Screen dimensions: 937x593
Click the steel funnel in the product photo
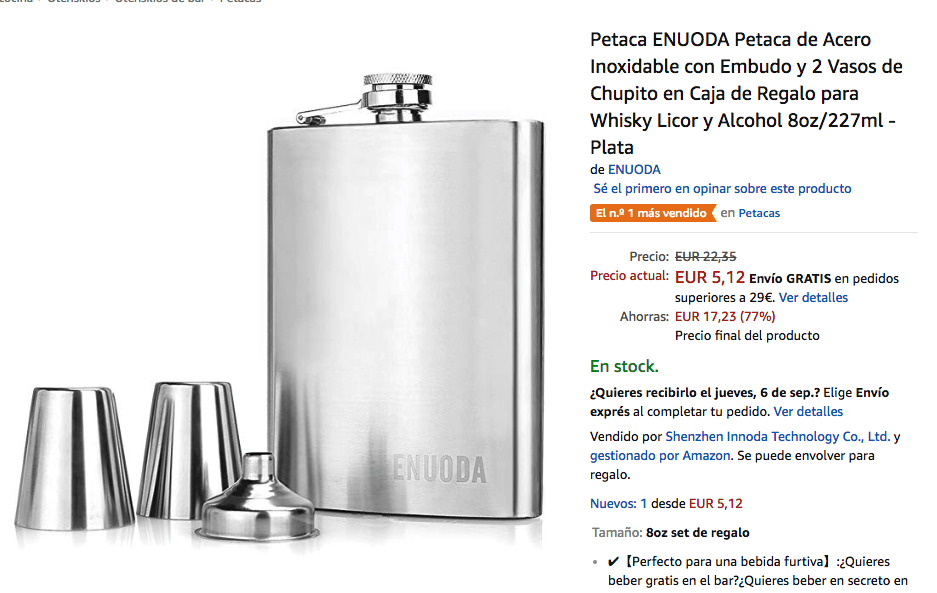click(x=258, y=499)
